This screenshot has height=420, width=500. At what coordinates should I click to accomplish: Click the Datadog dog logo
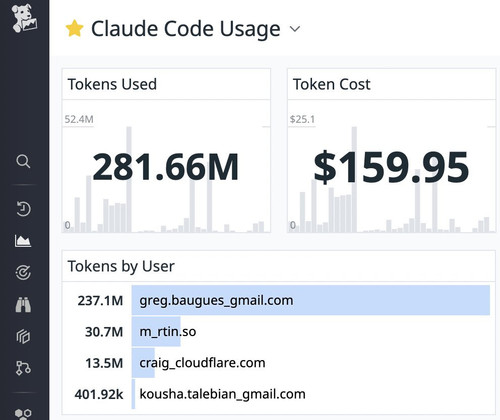(x=24, y=18)
